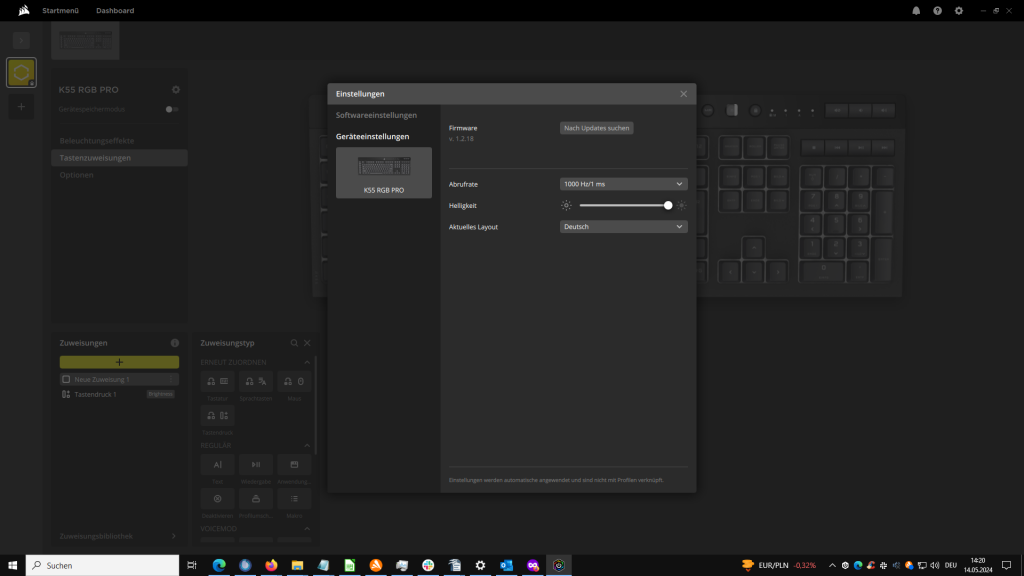Choose the Tastatur remap assignment type
Image resolution: width=1024 pixels, height=576 pixels.
pyautogui.click(x=217, y=381)
